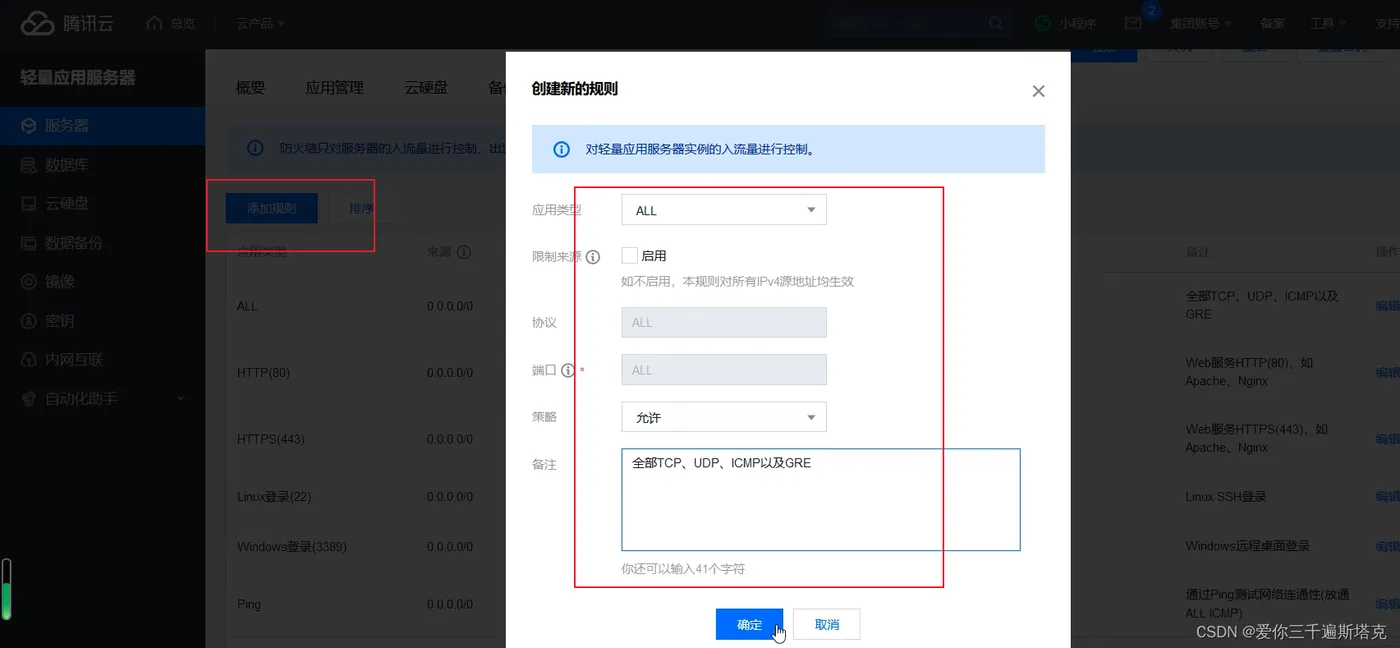Viewport: 1400px width, 648px height.
Task: Click 轻量应用服务器 sidebar heading
Action: coord(78,77)
